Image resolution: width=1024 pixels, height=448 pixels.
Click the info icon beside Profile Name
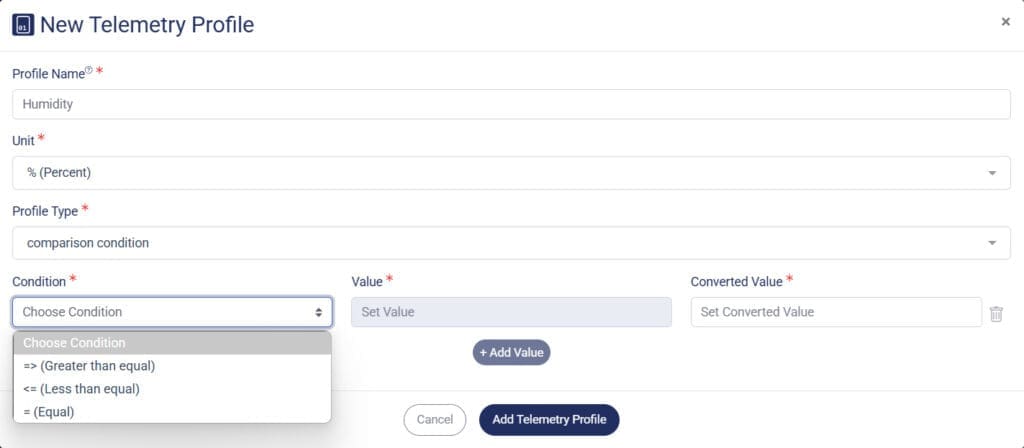[x=89, y=70]
